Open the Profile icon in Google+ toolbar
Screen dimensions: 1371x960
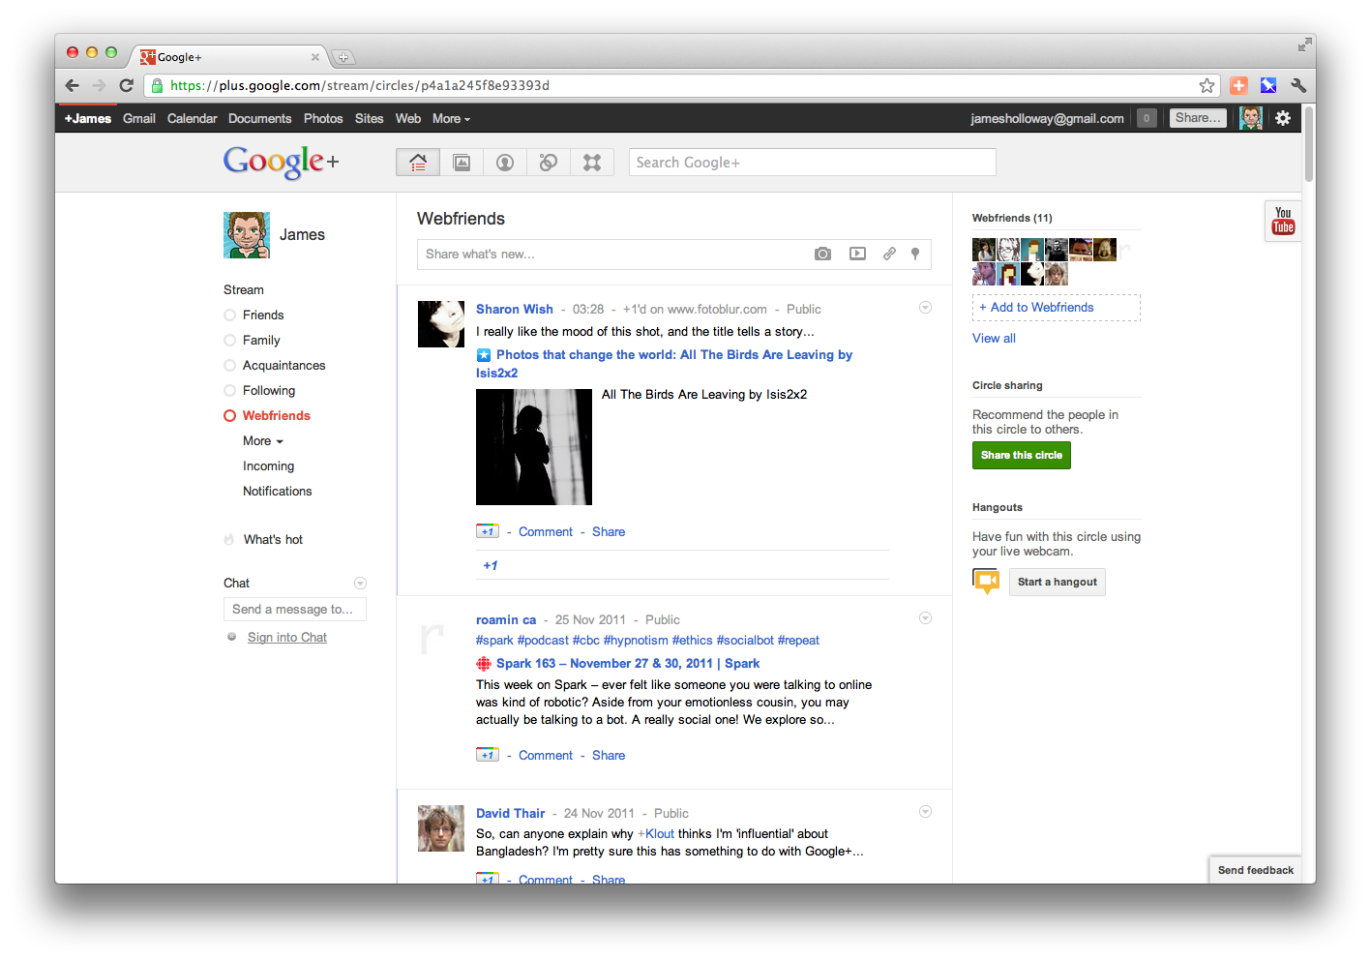(505, 162)
